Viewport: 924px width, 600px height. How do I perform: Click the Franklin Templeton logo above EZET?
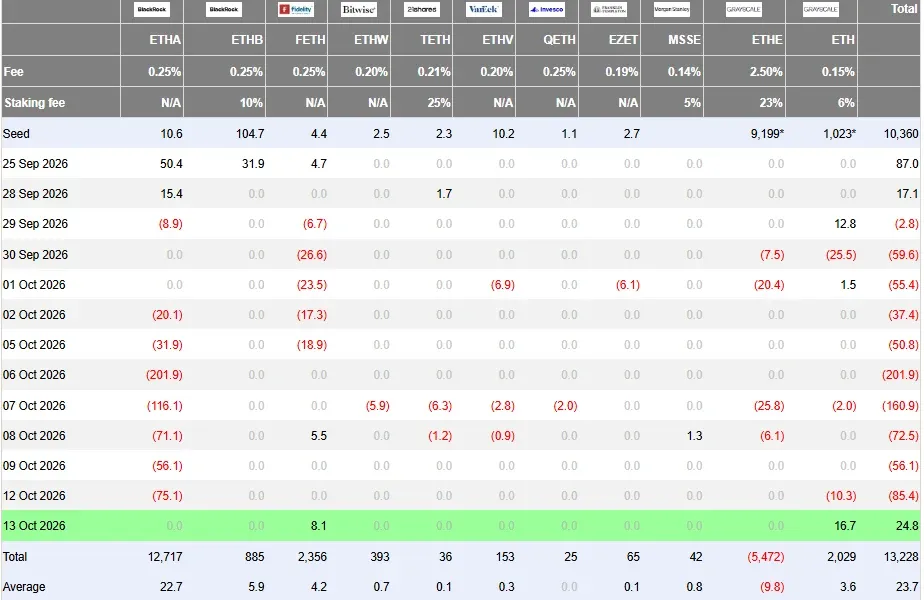tap(609, 9)
